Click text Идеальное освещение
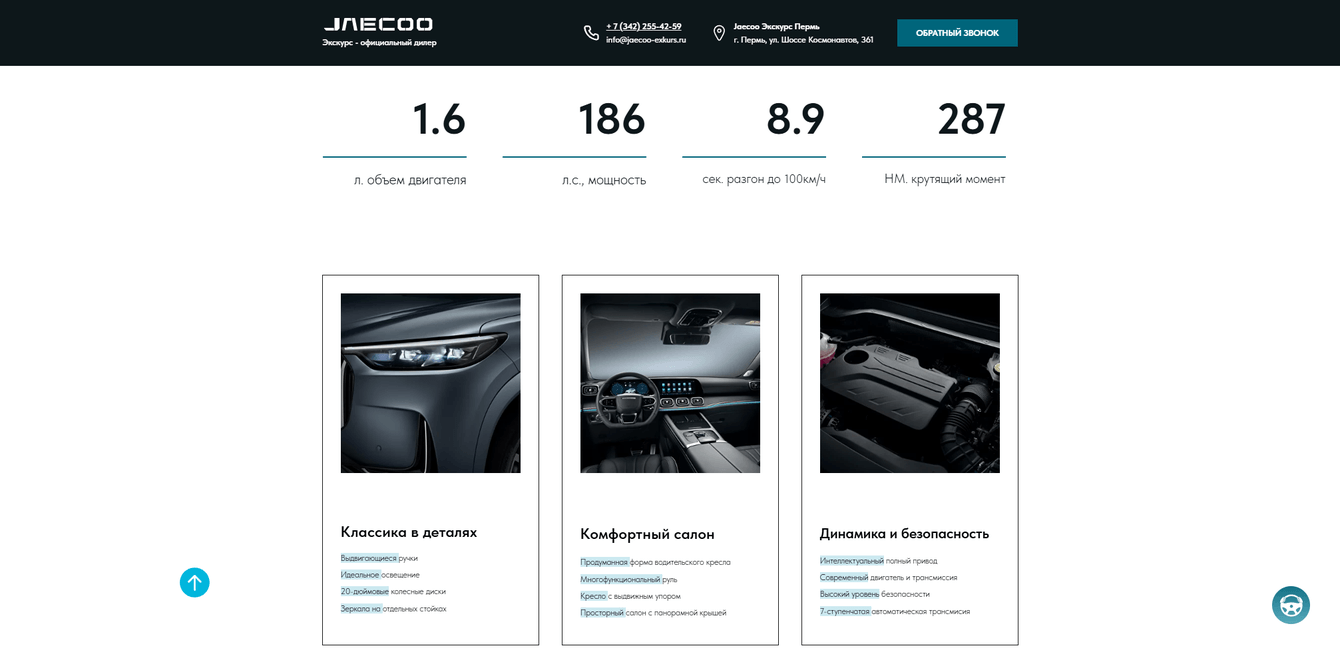Viewport: 1340px width, 660px height. (x=380, y=575)
